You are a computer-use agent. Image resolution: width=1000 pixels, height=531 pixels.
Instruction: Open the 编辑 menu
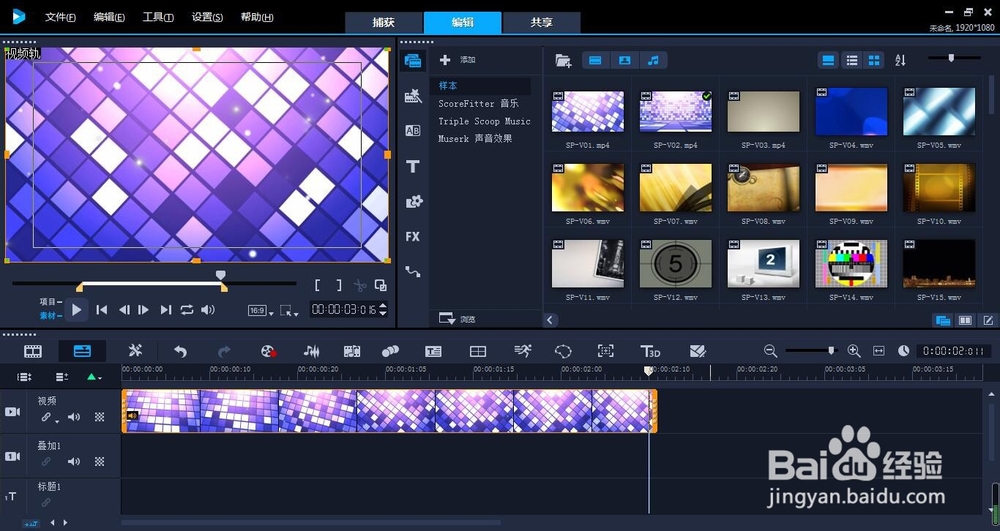pyautogui.click(x=109, y=17)
